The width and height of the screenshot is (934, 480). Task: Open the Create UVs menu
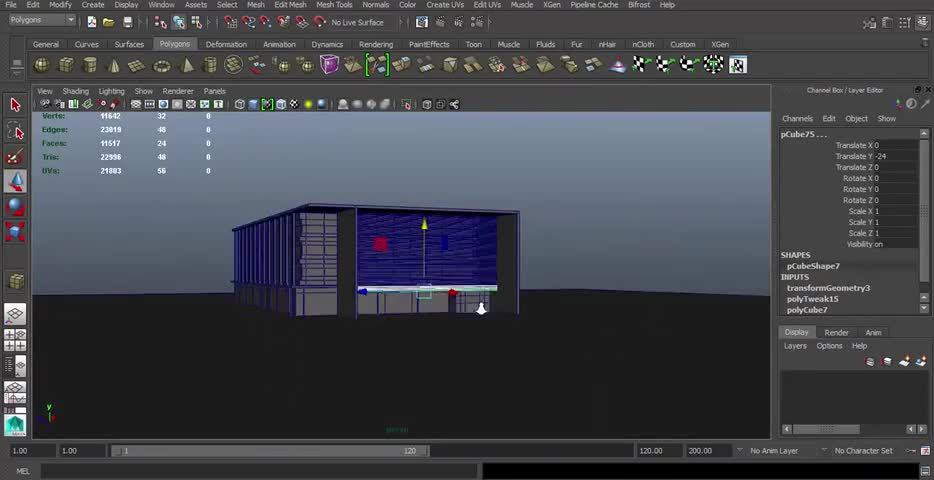[x=445, y=5]
